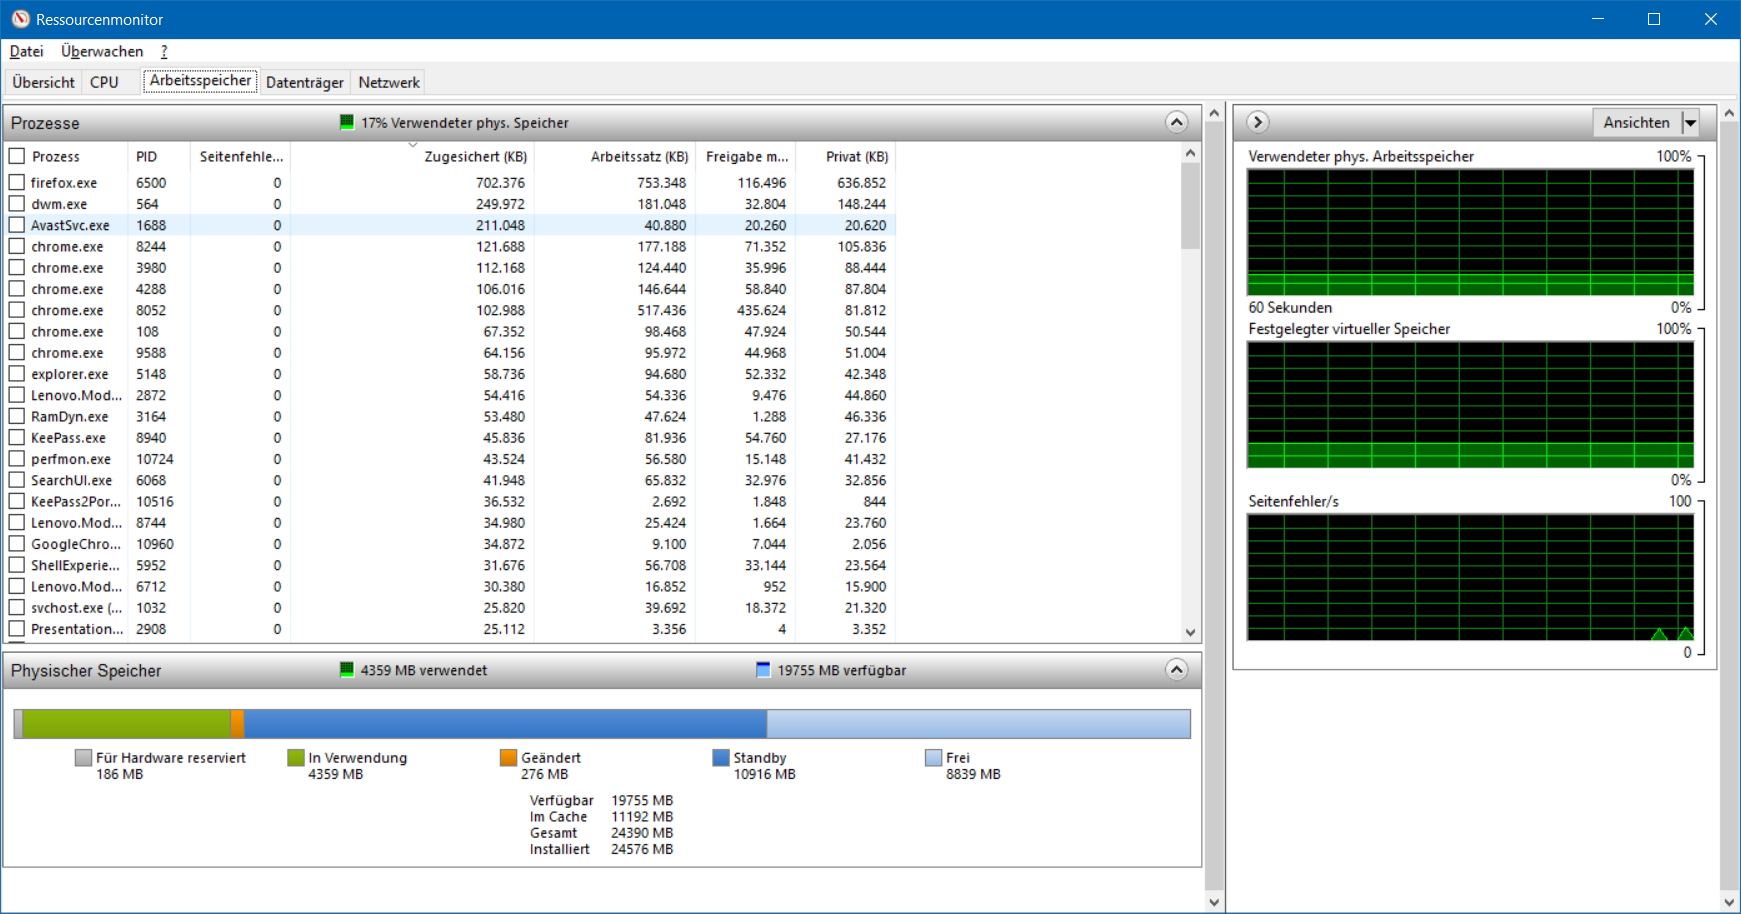Click the green 'In Verwendung' memory bar segment
This screenshot has width=1741, height=914.
tap(126, 724)
